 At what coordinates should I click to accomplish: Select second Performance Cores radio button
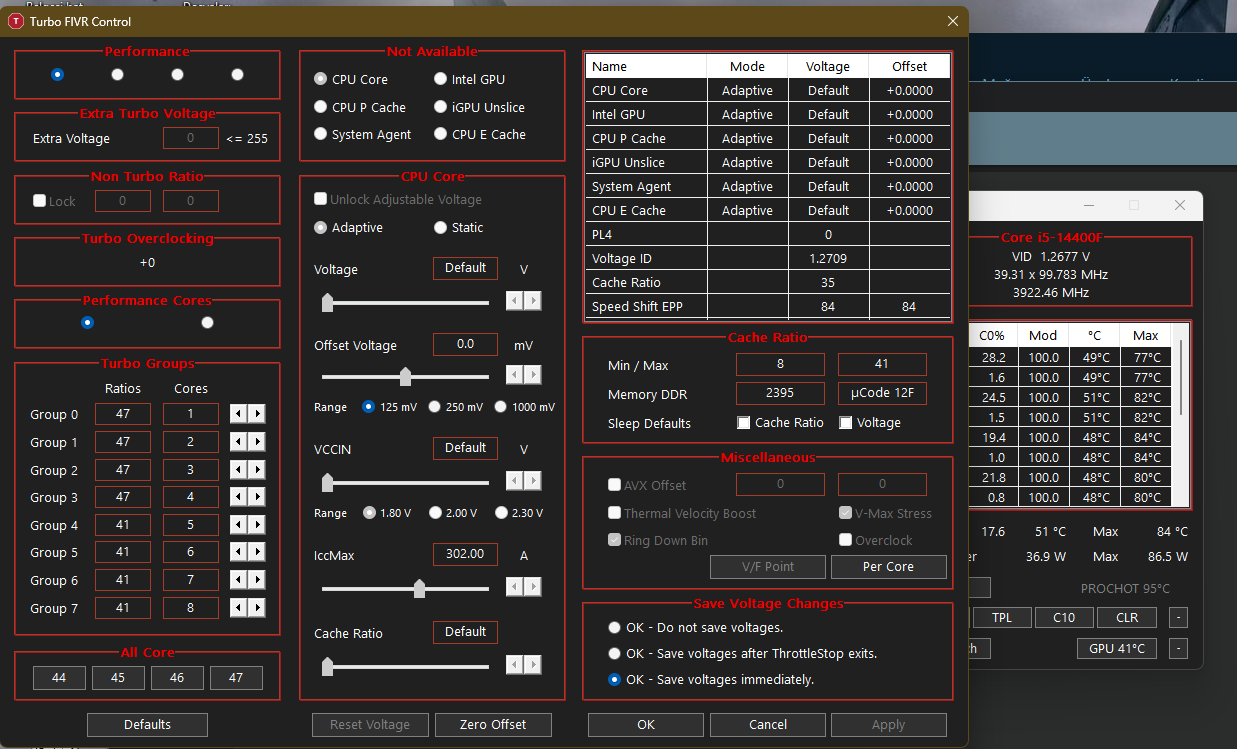[207, 323]
